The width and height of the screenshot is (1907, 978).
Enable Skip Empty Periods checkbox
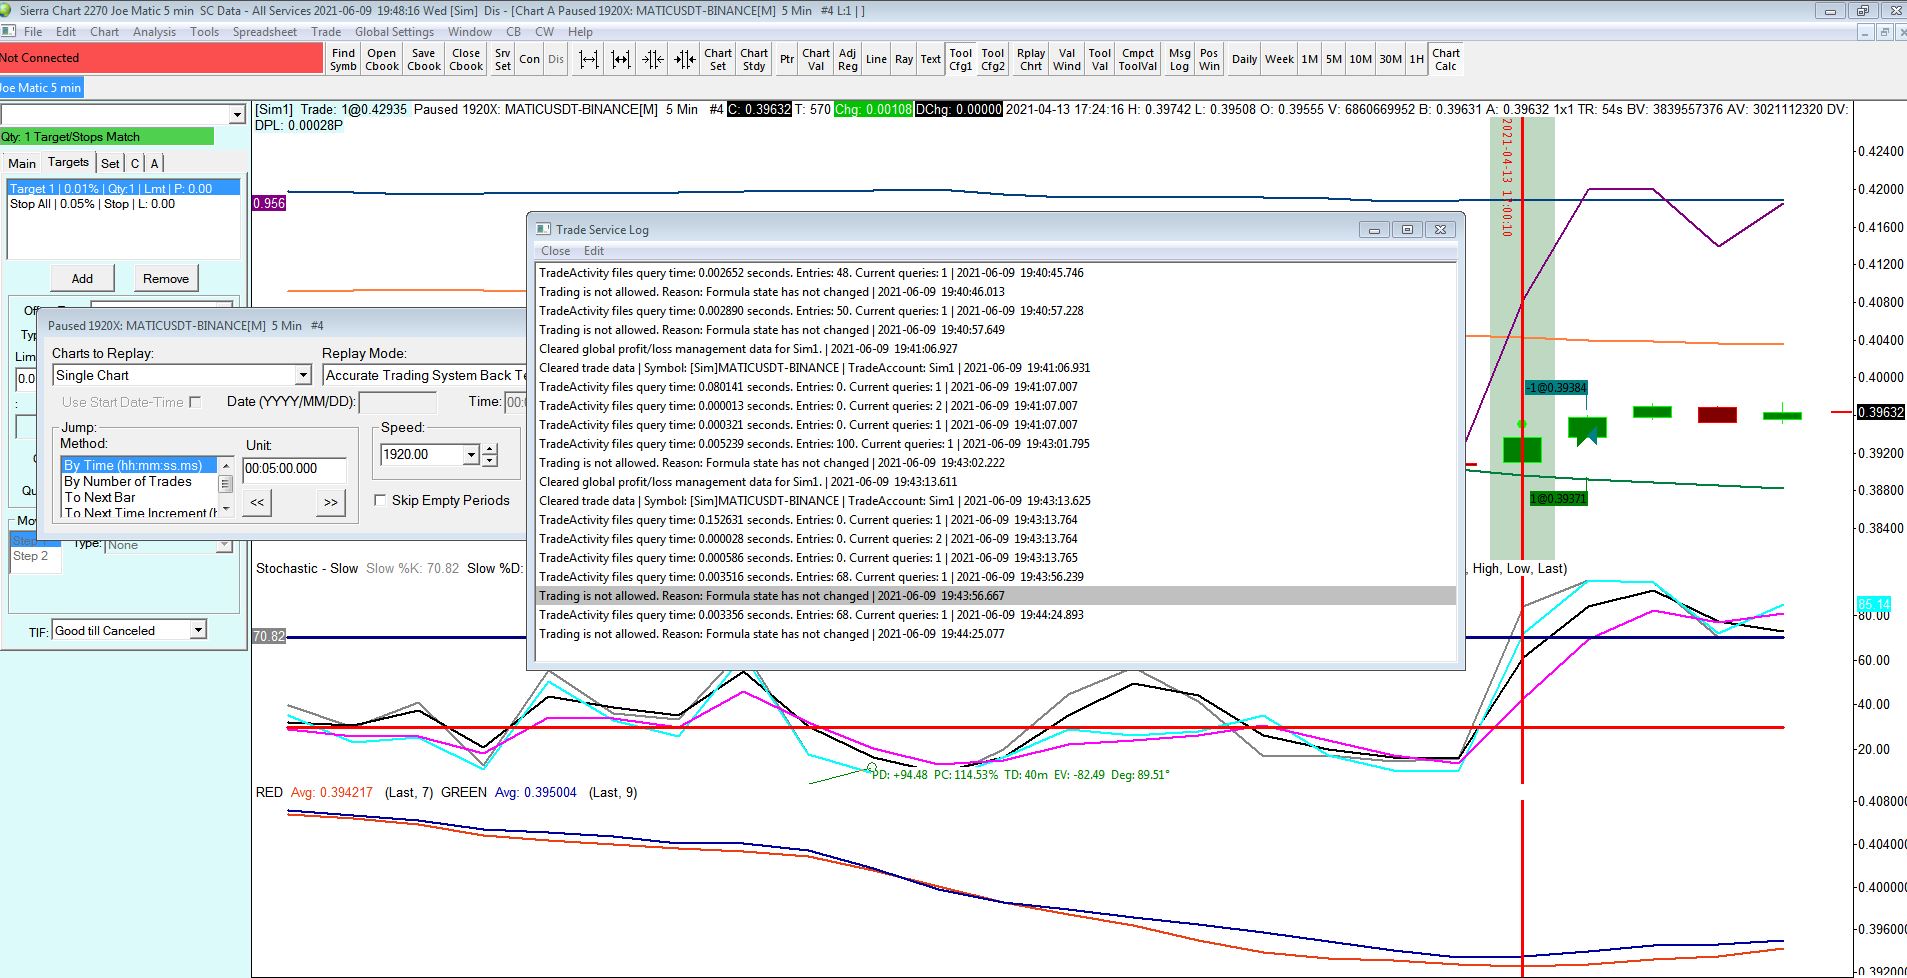[381, 501]
